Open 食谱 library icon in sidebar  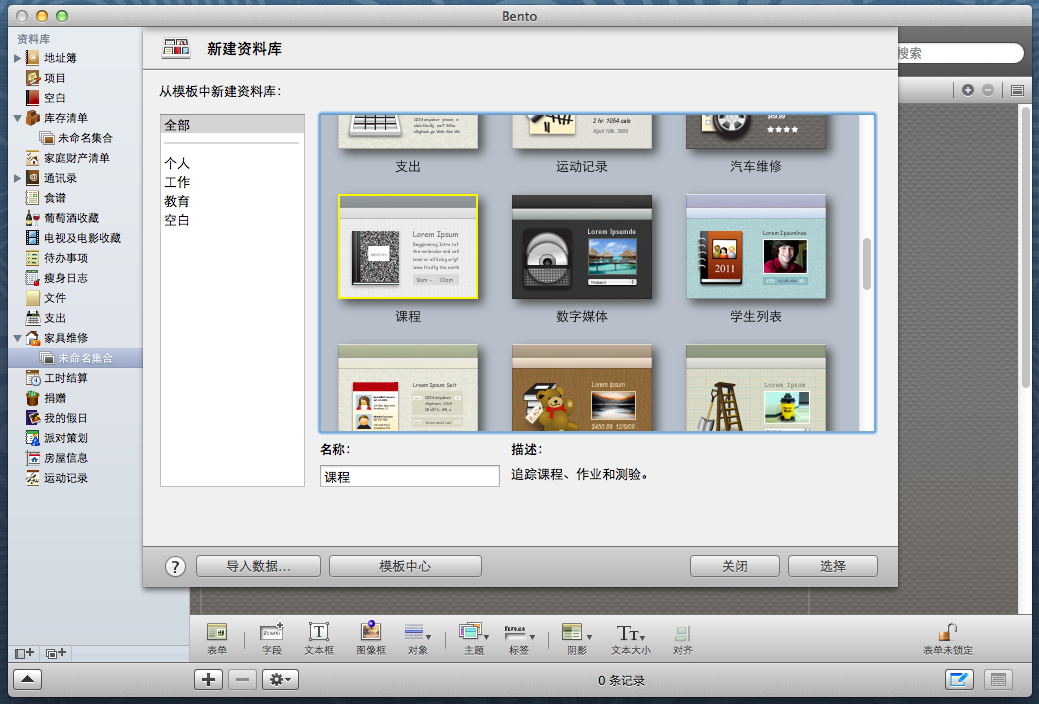(32, 198)
